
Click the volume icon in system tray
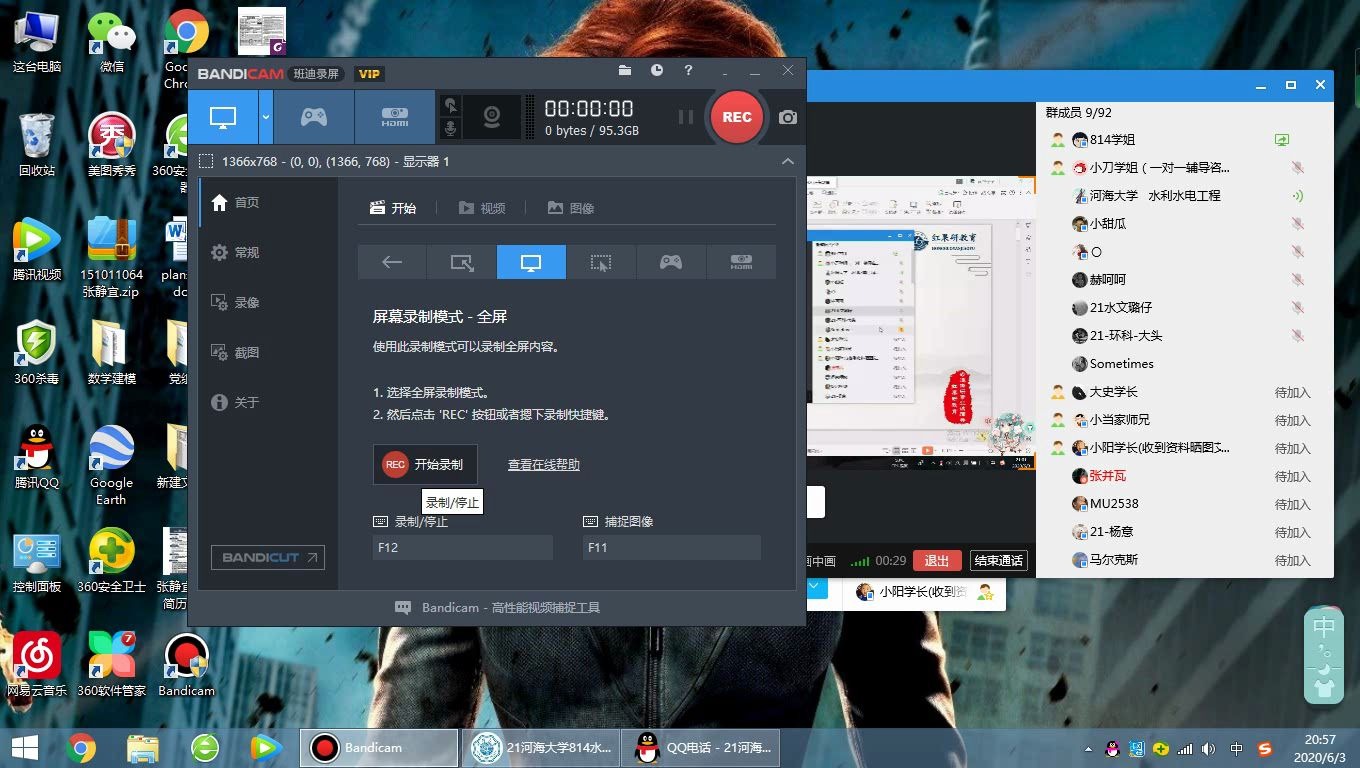click(x=1209, y=748)
